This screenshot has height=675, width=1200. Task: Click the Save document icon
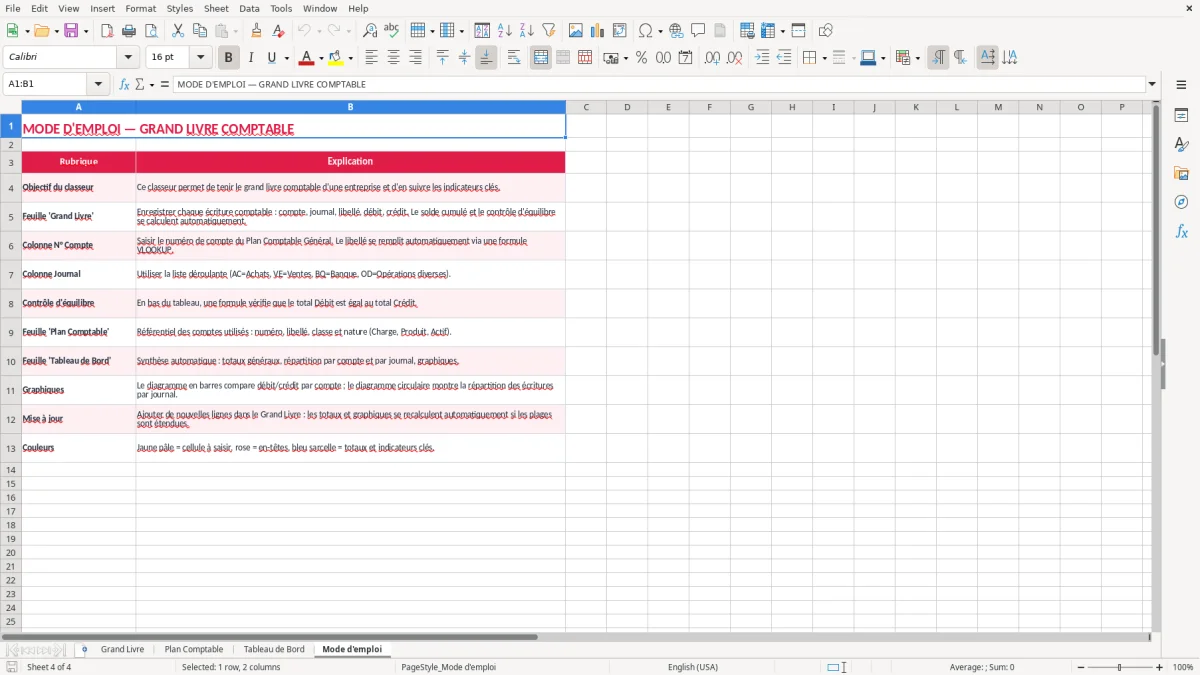71,31
